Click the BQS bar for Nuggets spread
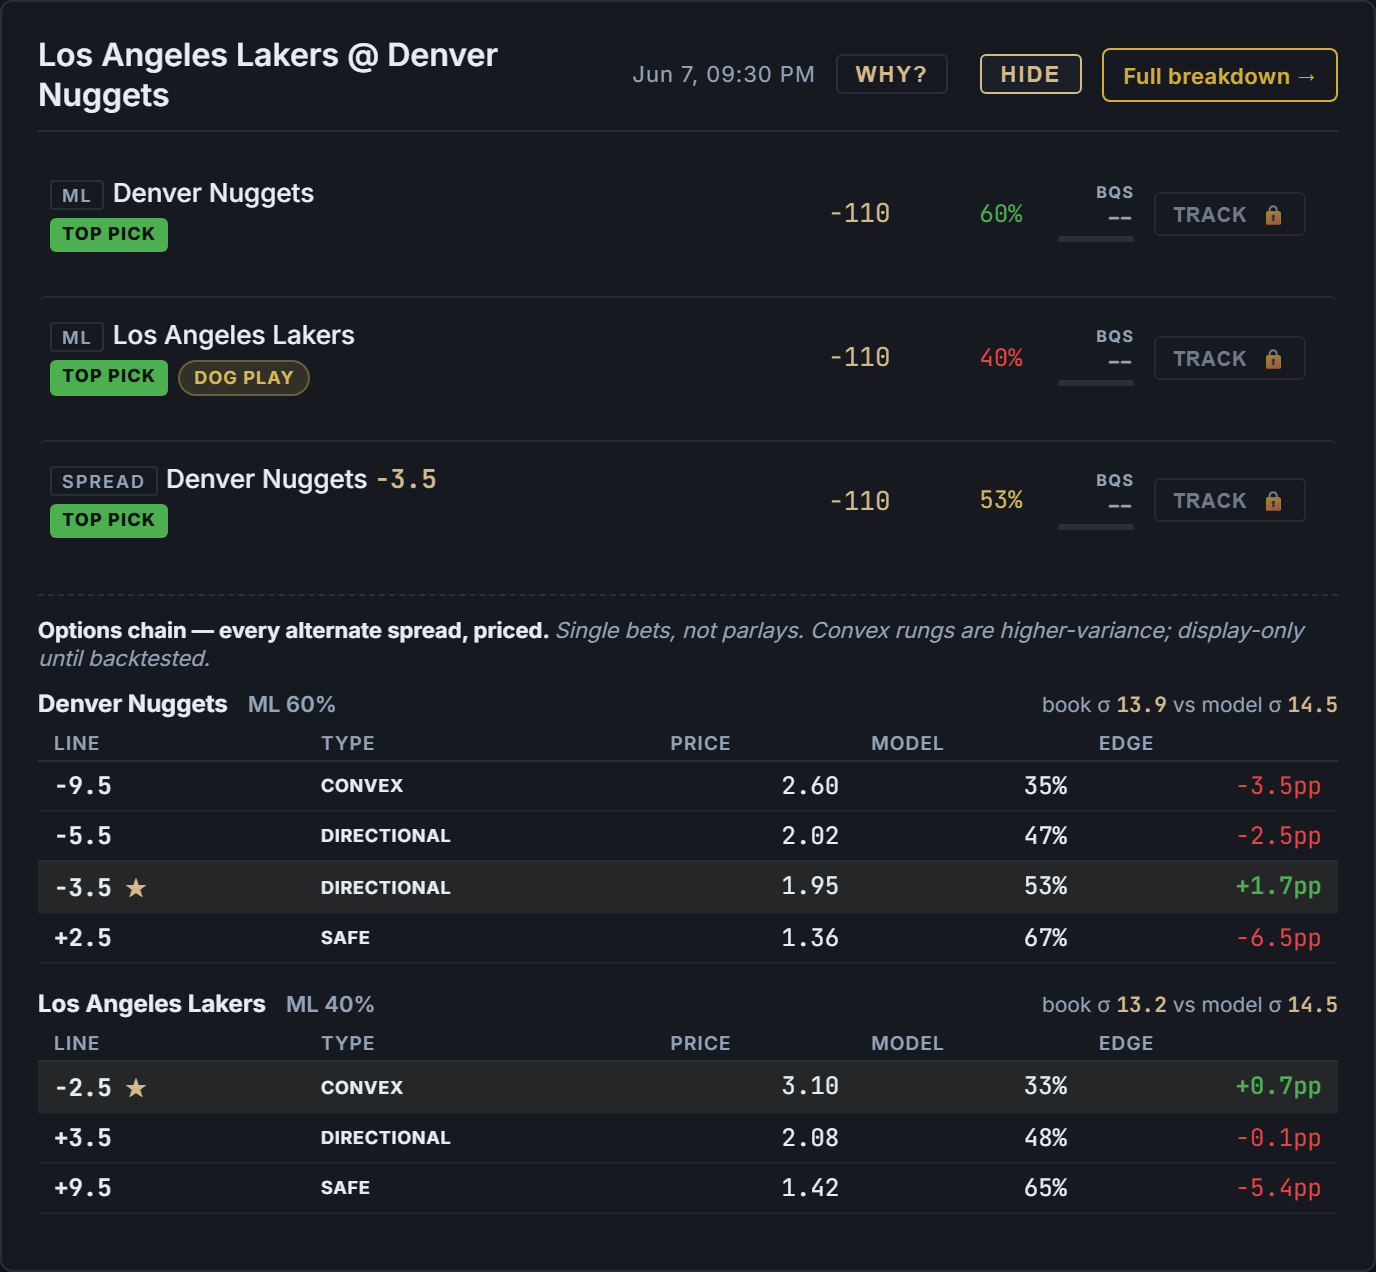The height and width of the screenshot is (1272, 1376). [x=1096, y=527]
